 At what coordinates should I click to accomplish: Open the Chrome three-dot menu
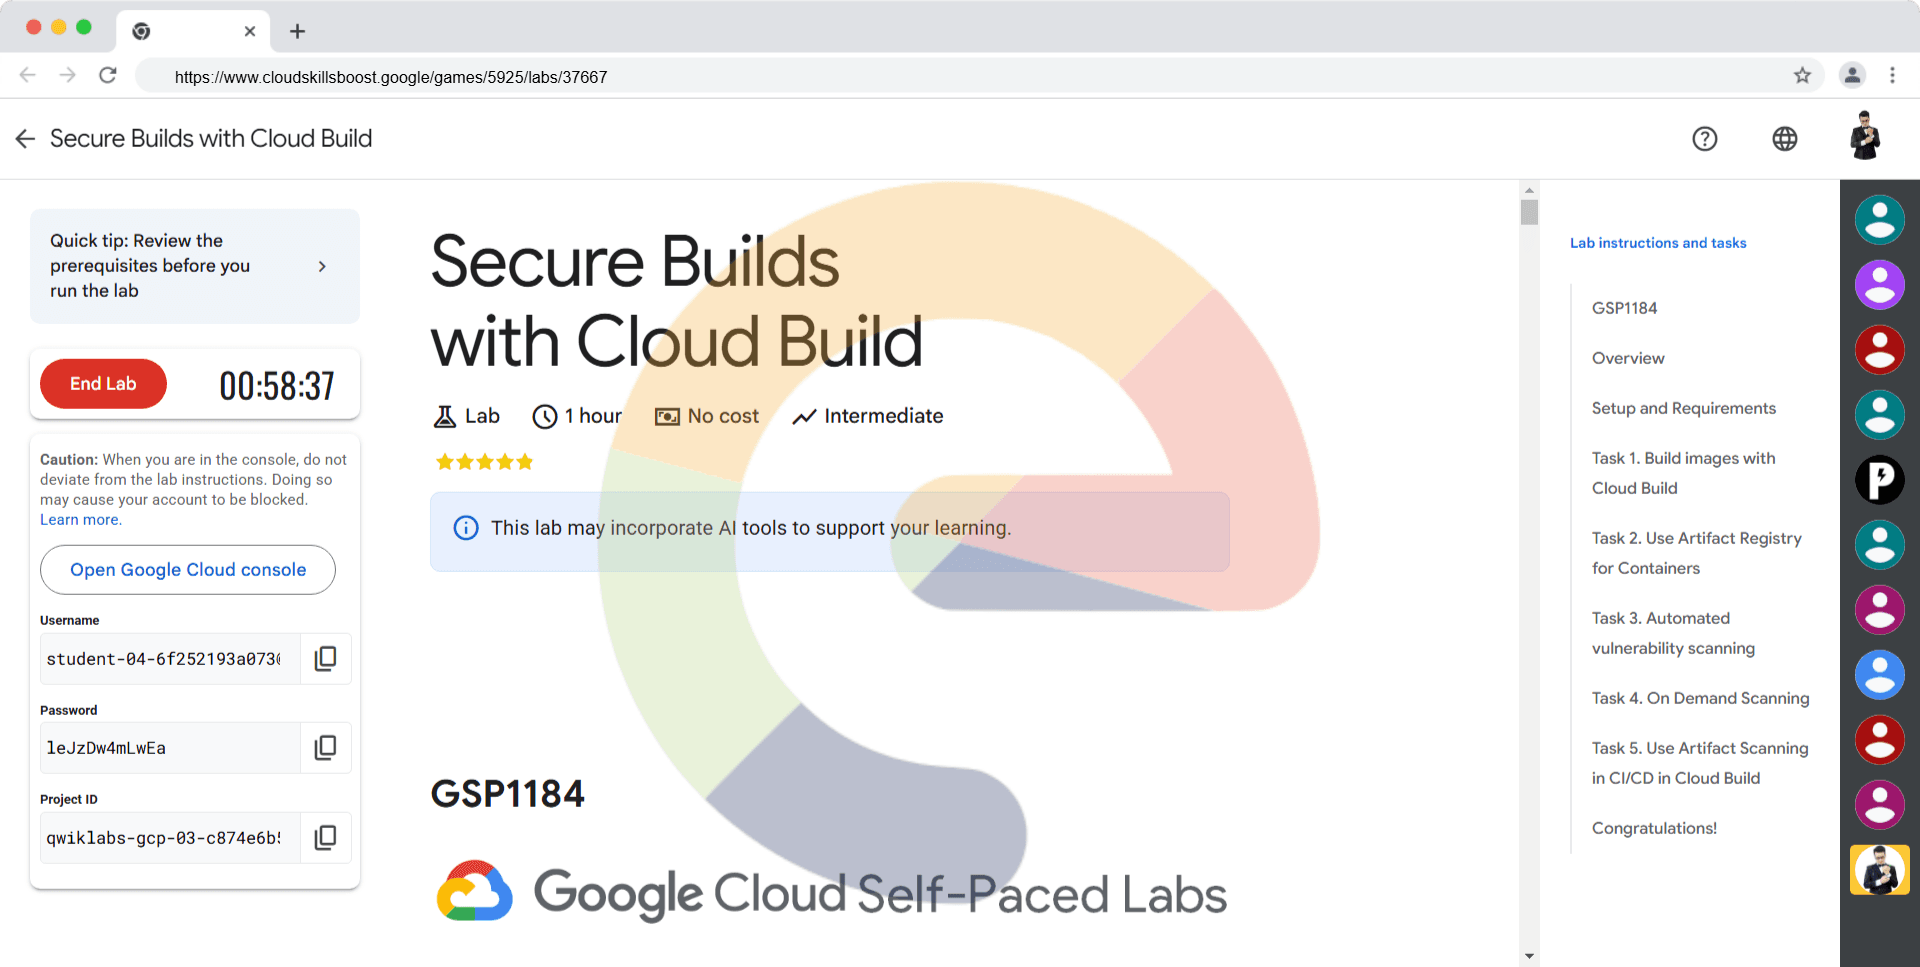tap(1892, 76)
